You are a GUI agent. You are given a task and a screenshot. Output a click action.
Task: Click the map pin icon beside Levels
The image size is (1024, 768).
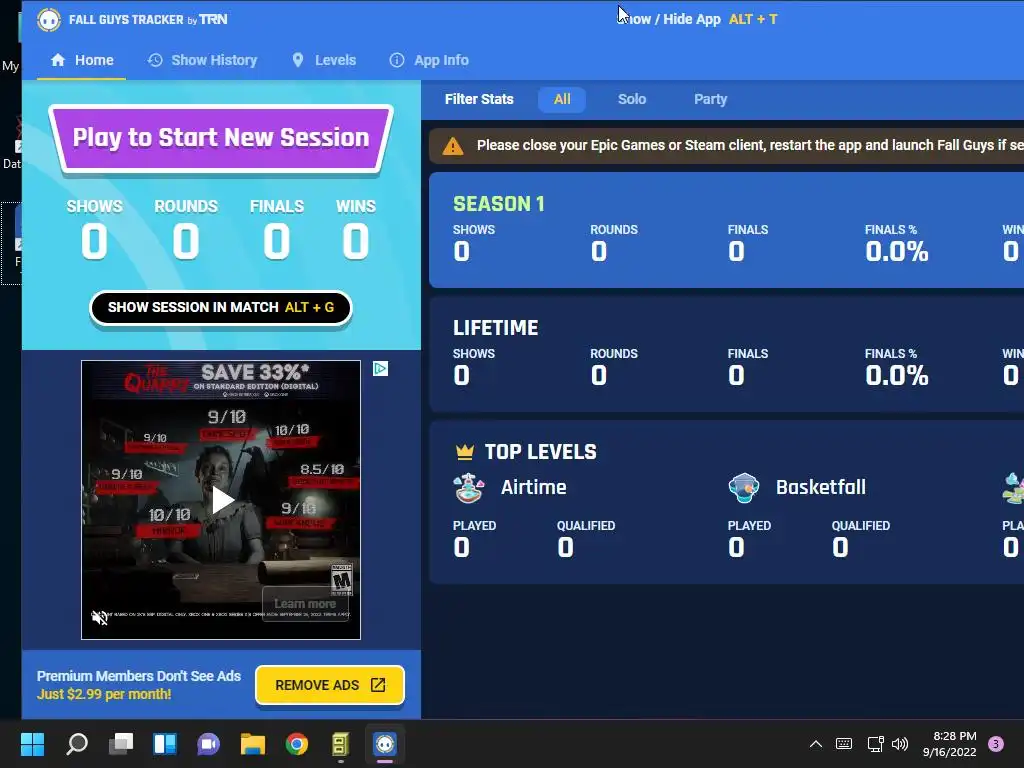[298, 60]
